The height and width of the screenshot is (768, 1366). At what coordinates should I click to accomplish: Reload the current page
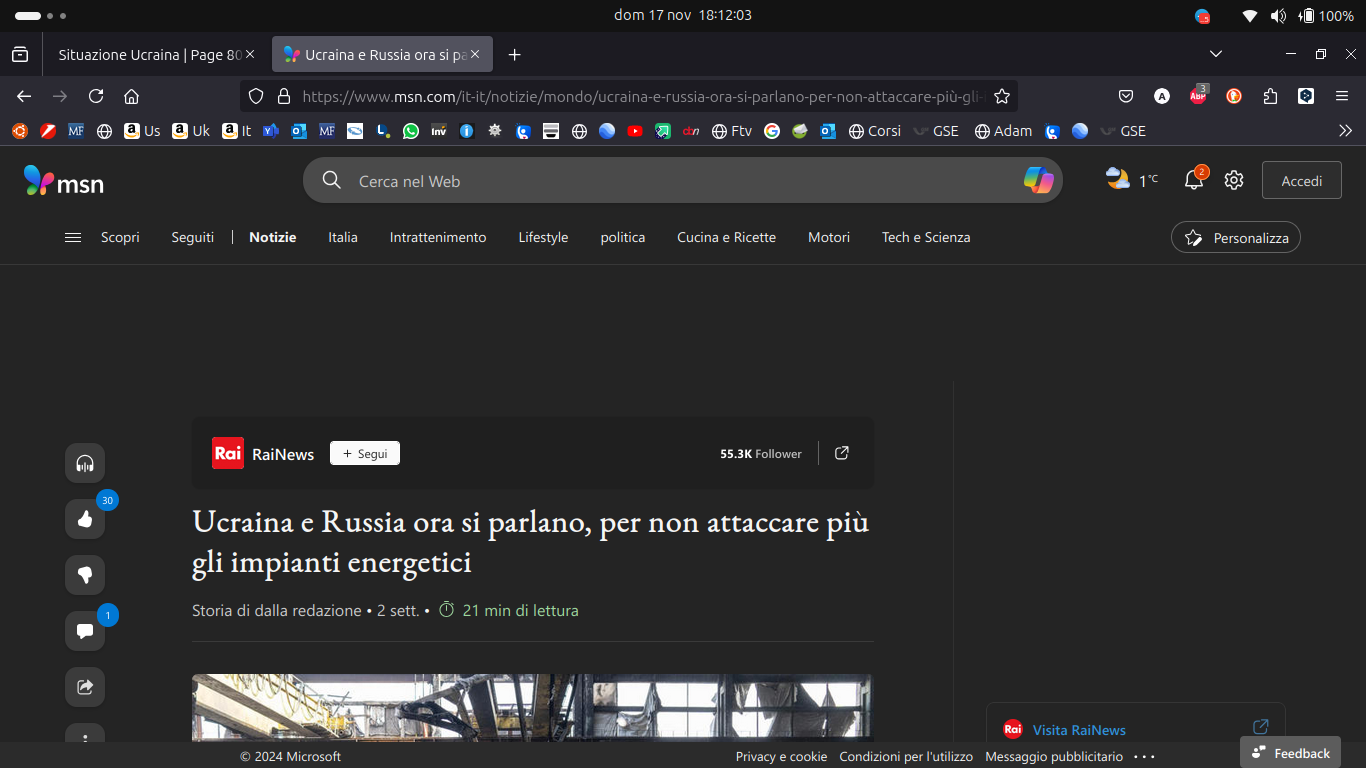96,96
